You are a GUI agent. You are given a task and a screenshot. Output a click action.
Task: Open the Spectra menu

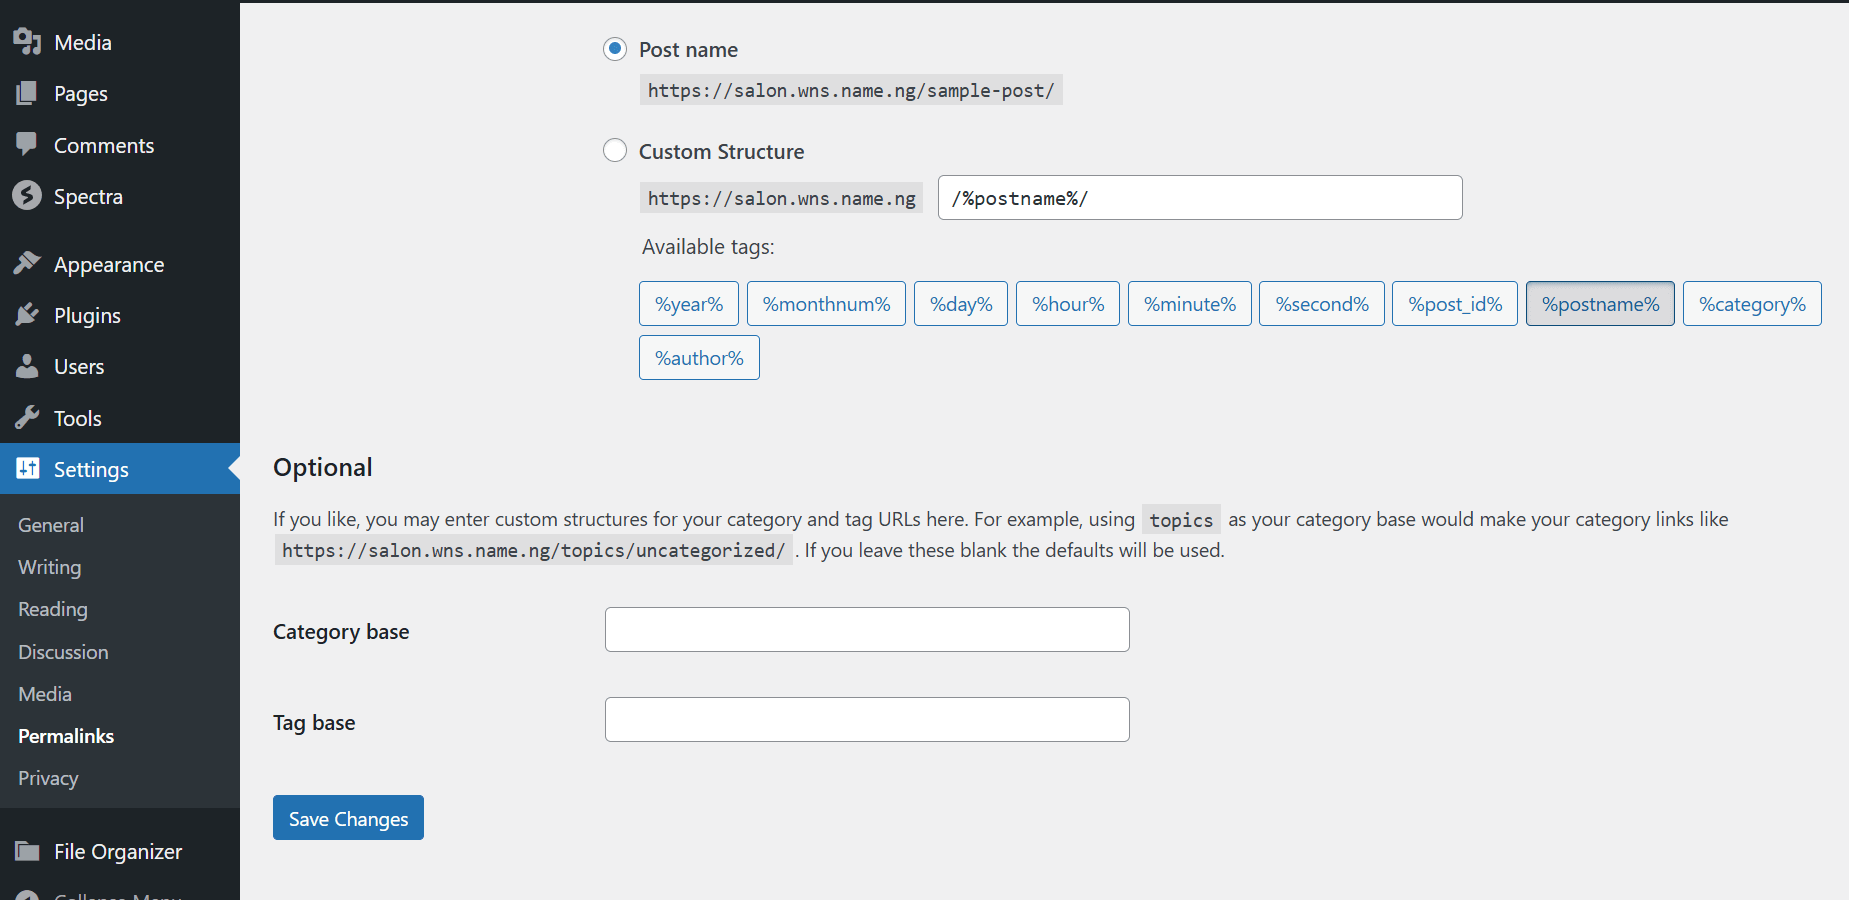88,196
